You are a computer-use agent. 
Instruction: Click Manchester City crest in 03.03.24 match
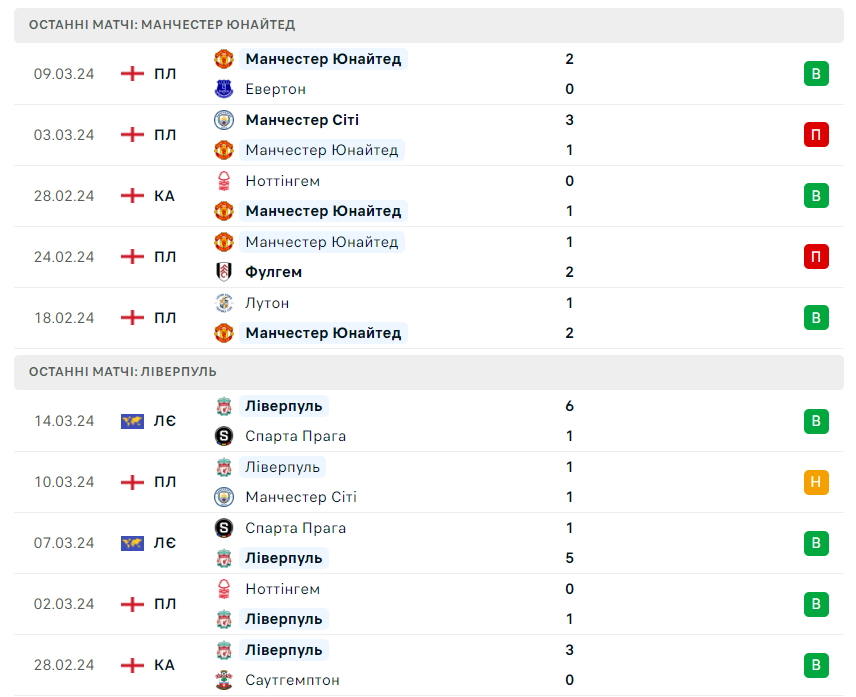[224, 120]
